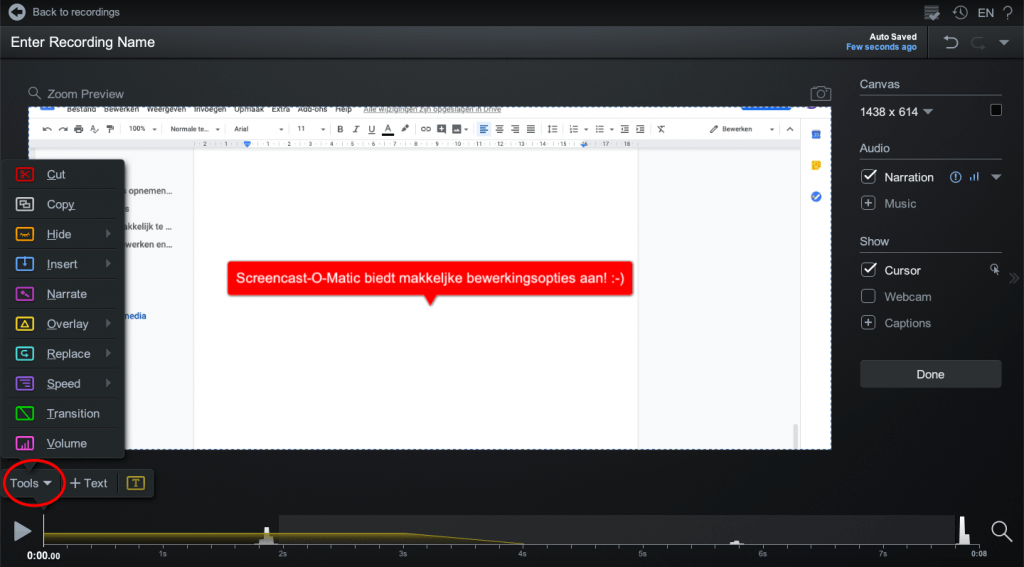This screenshot has height=567, width=1024.
Task: Click the Zoom Preview magnifier icon
Action: point(35,93)
